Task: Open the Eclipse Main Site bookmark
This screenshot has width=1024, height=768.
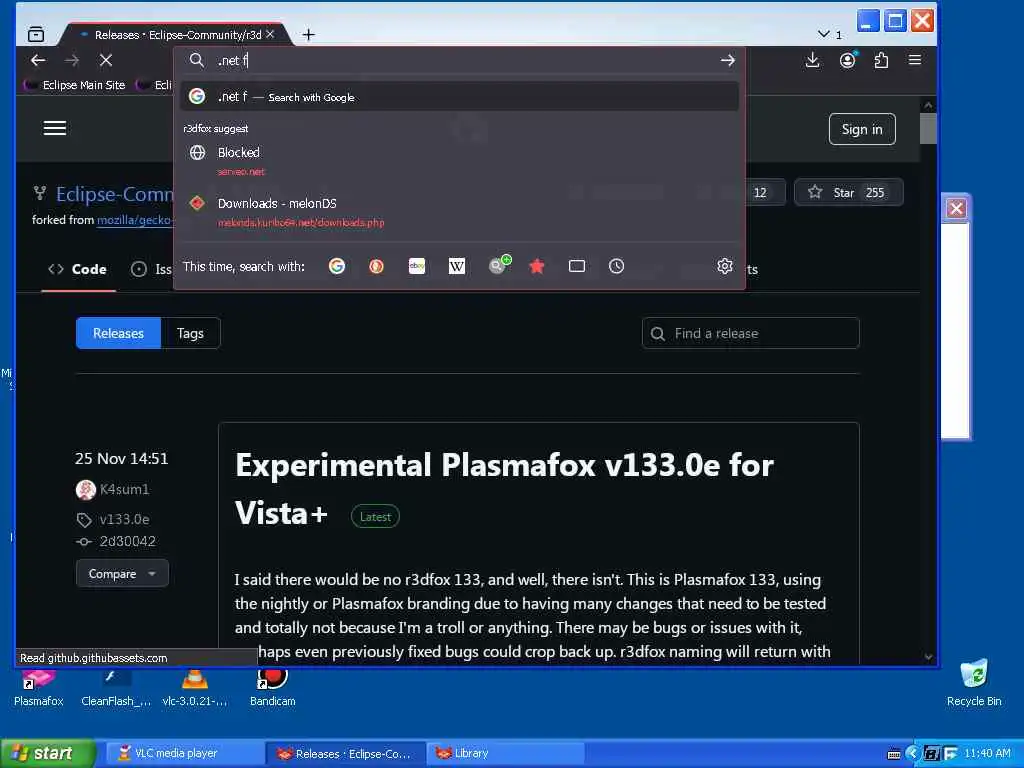Action: point(75,85)
